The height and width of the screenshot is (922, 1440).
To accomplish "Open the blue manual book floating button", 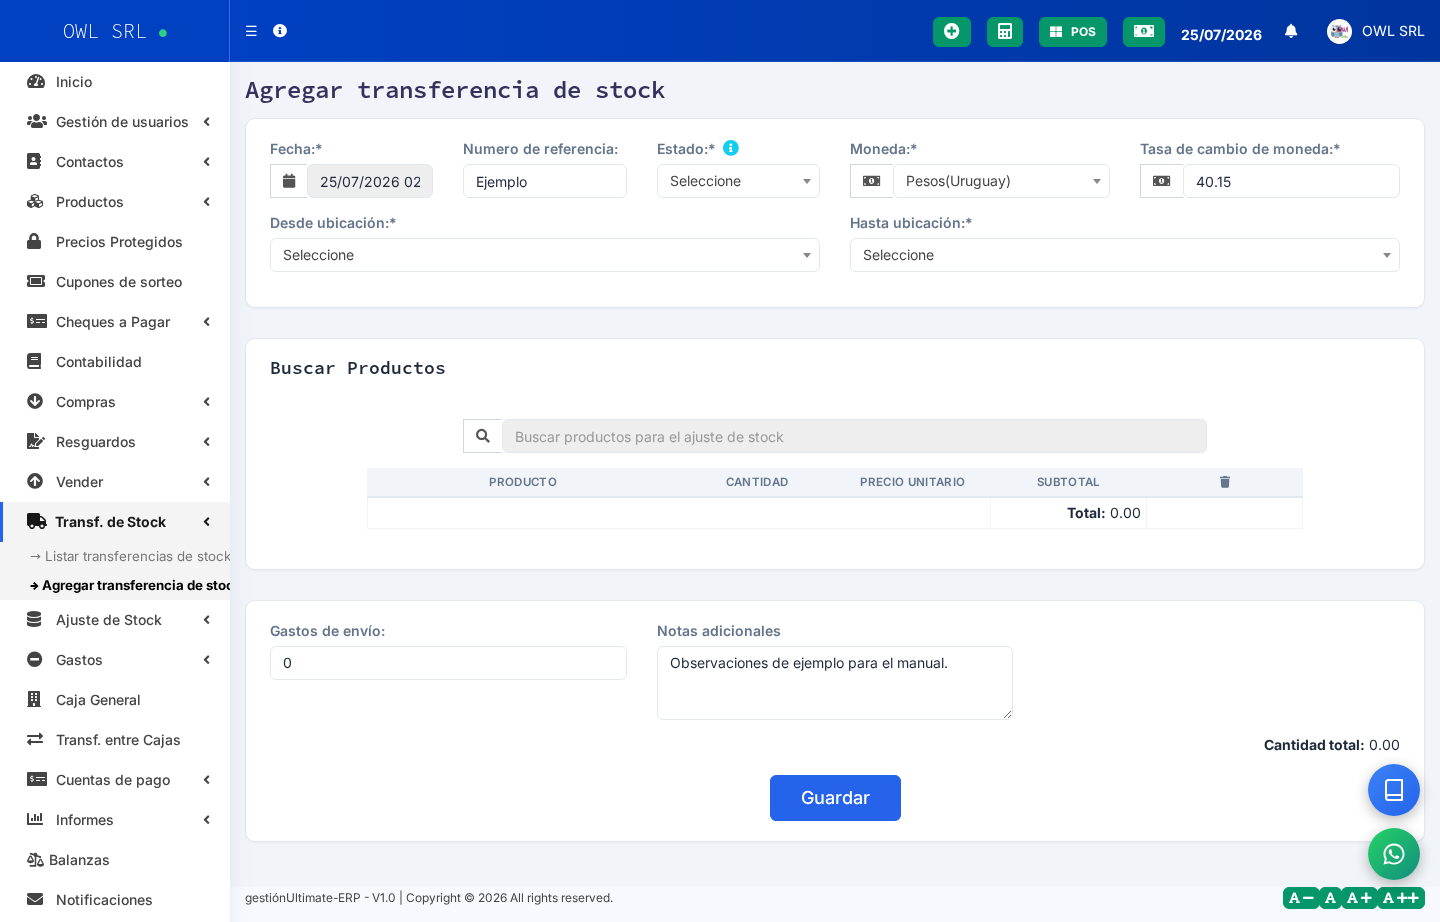I will (x=1394, y=790).
